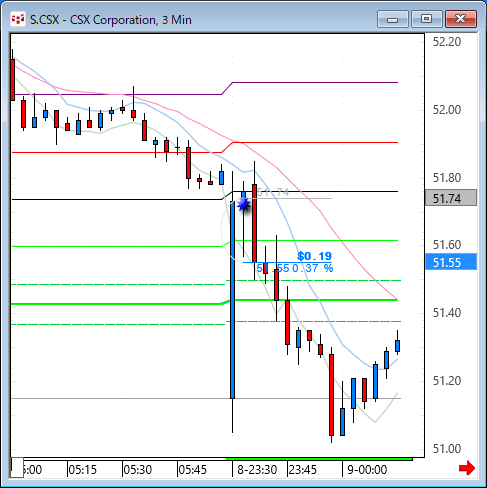The height and width of the screenshot is (488, 487).
Task: Click the 51.20 price scale value
Action: pyautogui.click(x=447, y=381)
